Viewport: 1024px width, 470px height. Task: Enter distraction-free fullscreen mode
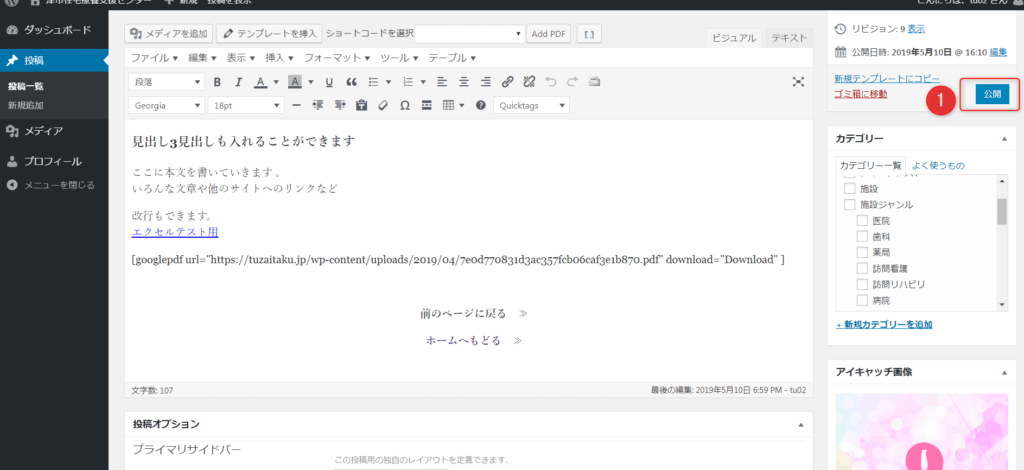click(798, 82)
